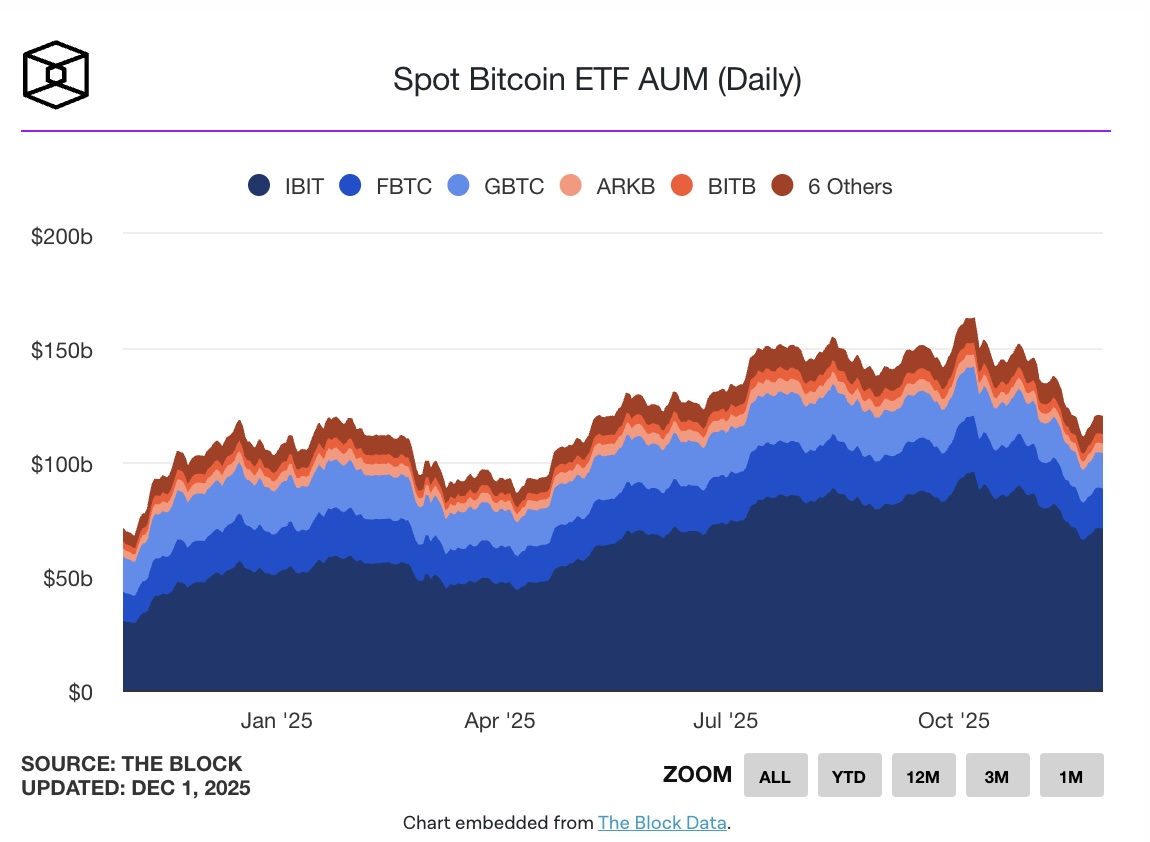The height and width of the screenshot is (842, 1150).
Task: Click the ARKB salmon legend dot
Action: [x=571, y=186]
